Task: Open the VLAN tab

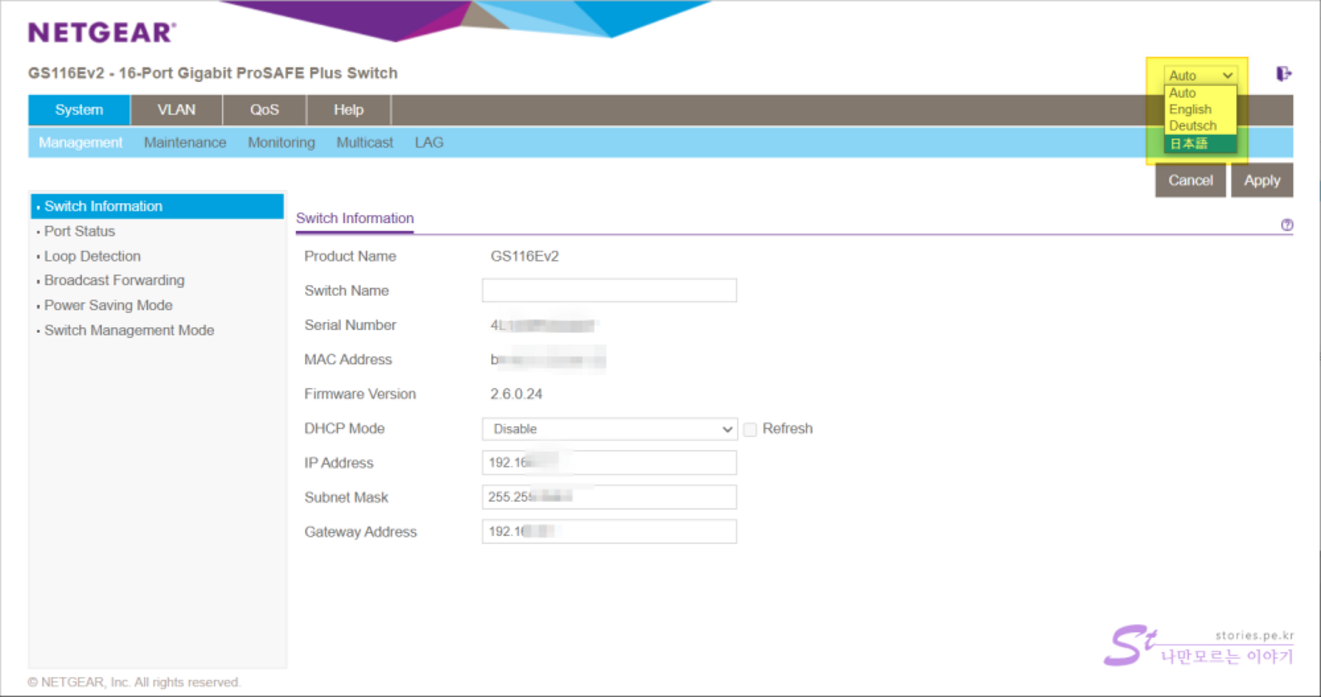Action: click(176, 110)
